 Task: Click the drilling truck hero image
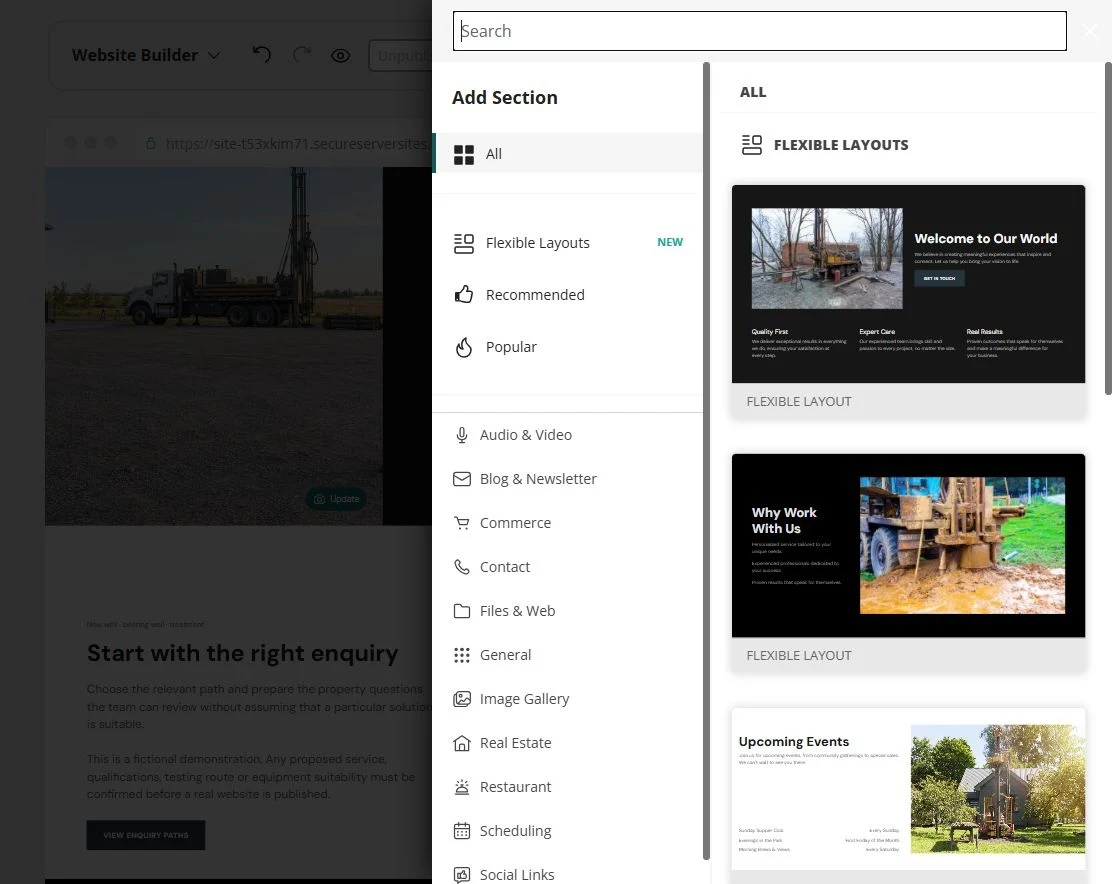(213, 346)
